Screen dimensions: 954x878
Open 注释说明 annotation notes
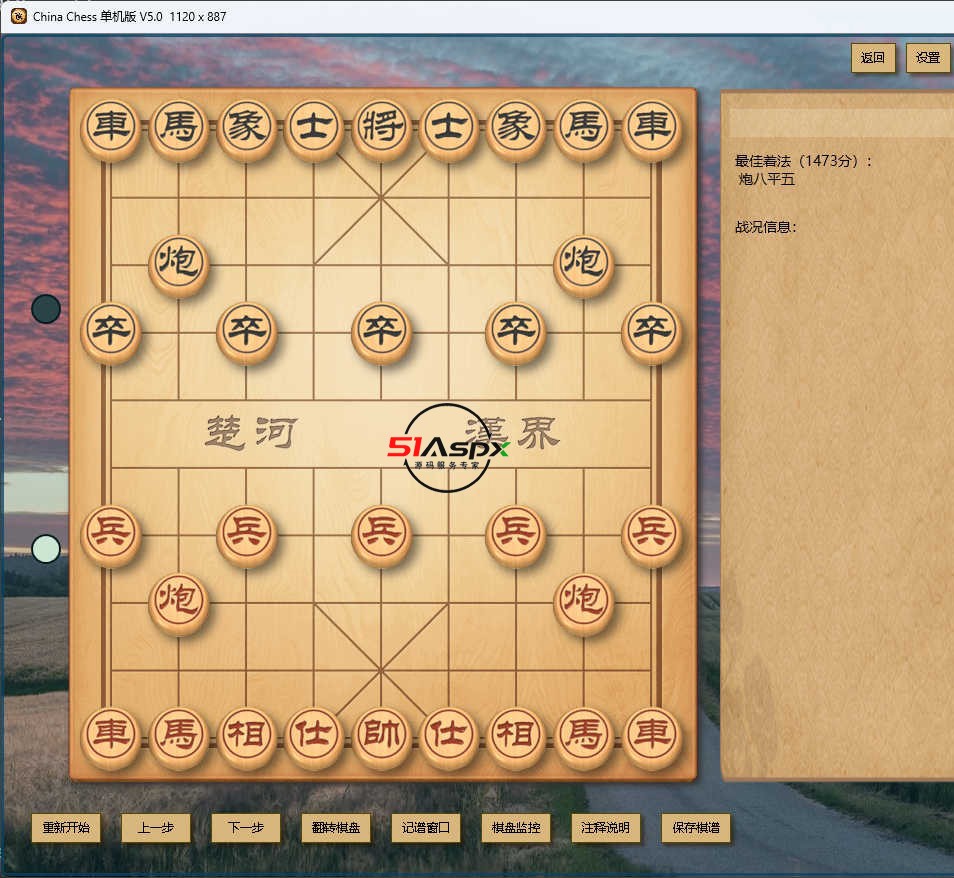point(605,827)
